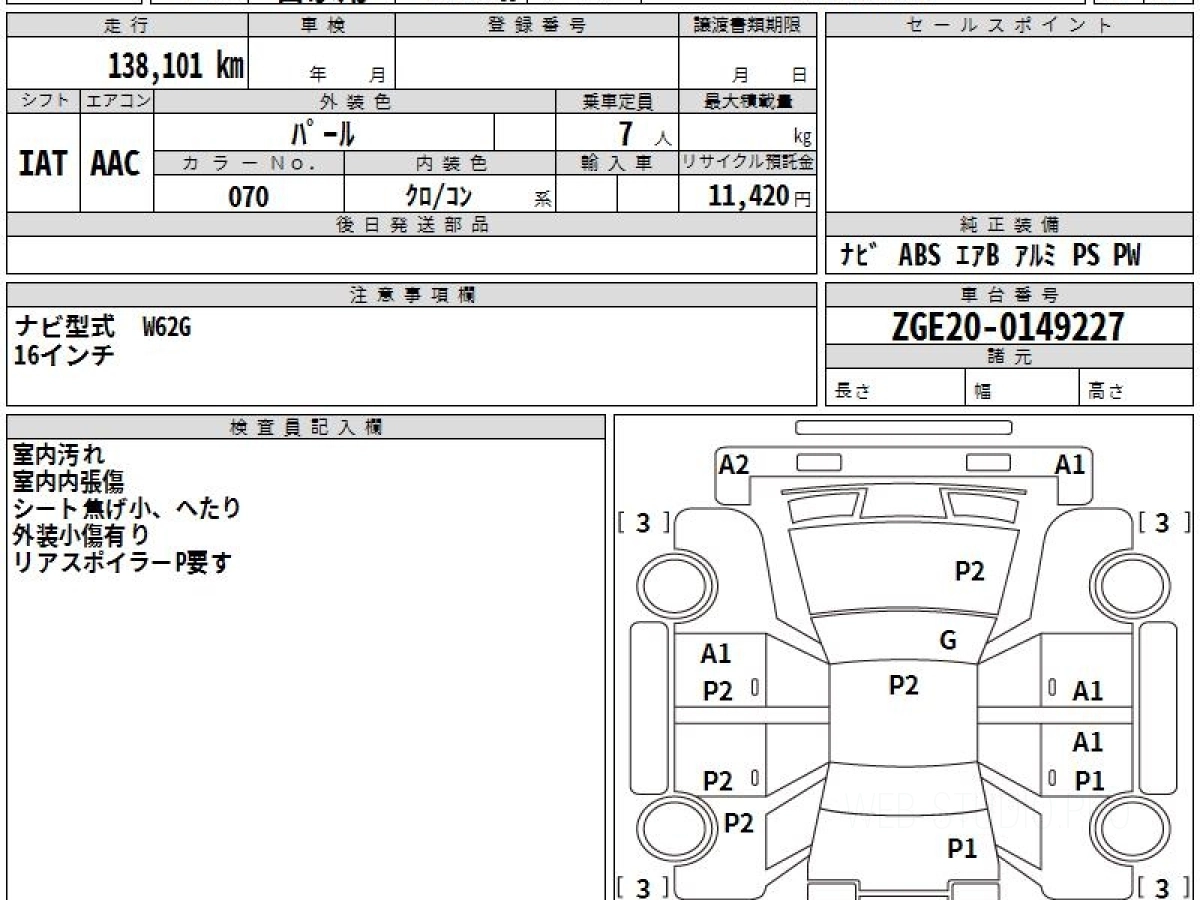Screen dimensions: 1200x900
Task: Click the 内装色 header
Action: tap(450, 163)
